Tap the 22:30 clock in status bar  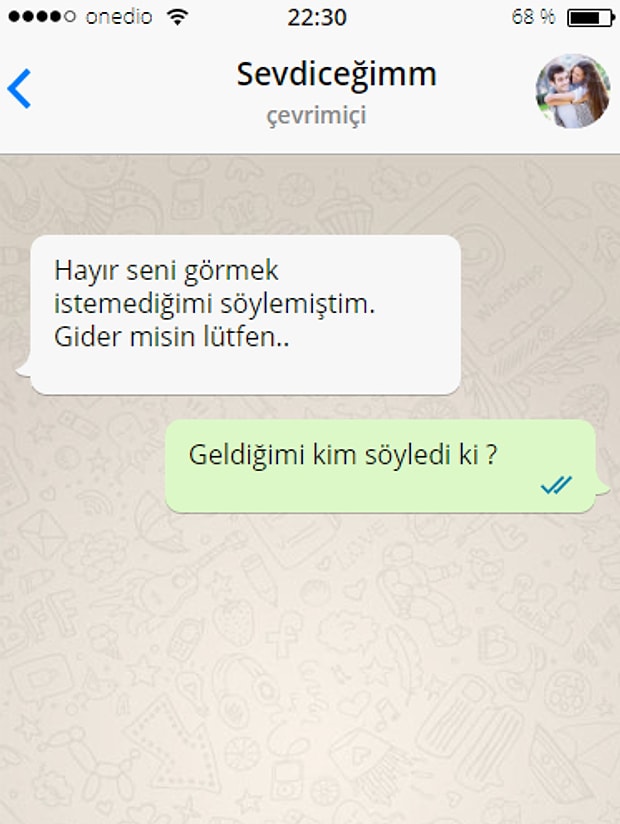pos(317,17)
